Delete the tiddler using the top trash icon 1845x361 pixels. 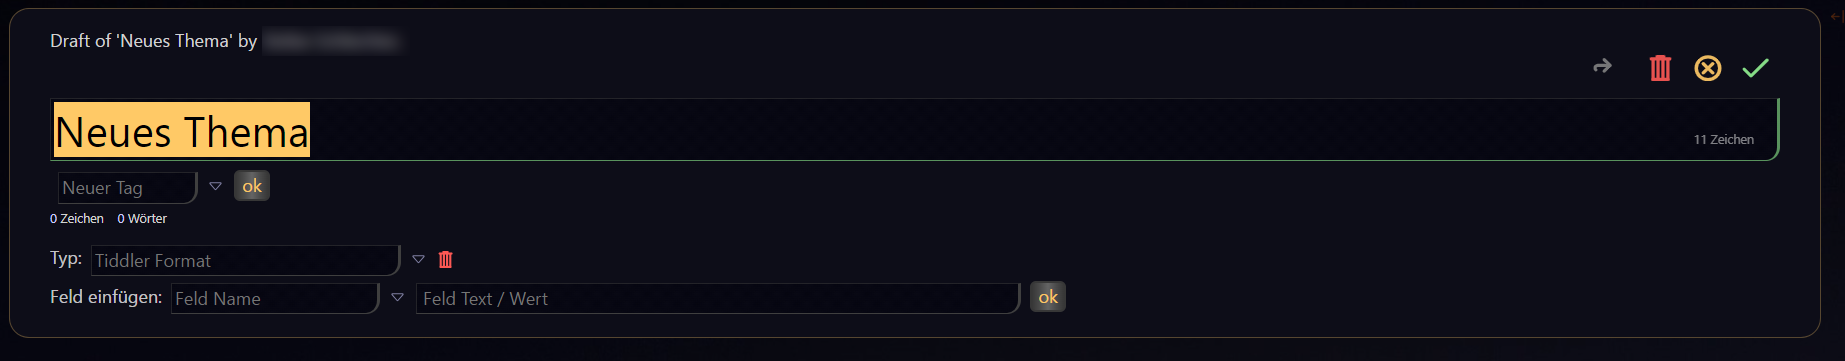[1660, 68]
